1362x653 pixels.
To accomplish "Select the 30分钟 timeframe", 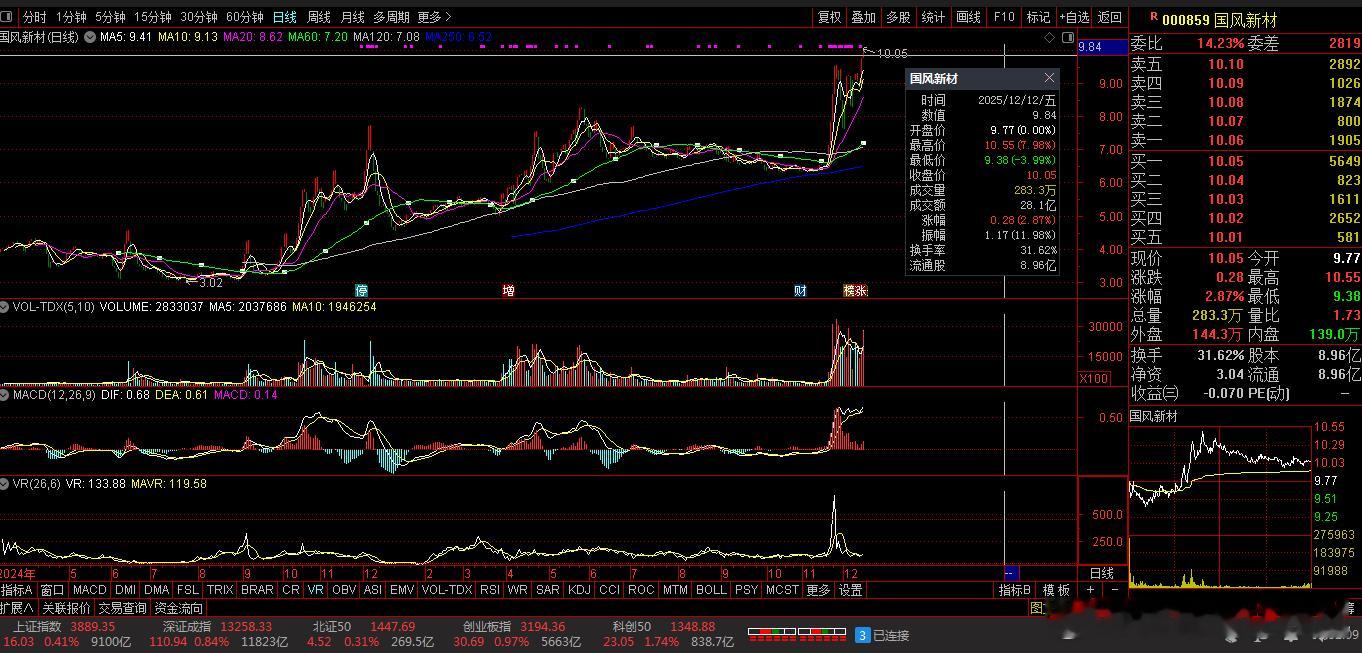I will (x=199, y=17).
